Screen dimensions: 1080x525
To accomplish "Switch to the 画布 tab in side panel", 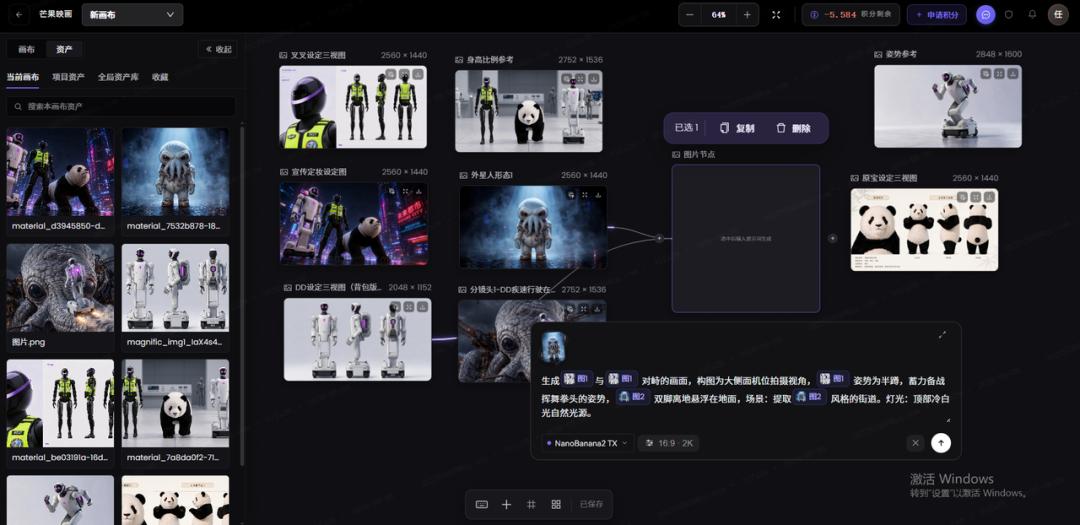I will (26, 50).
